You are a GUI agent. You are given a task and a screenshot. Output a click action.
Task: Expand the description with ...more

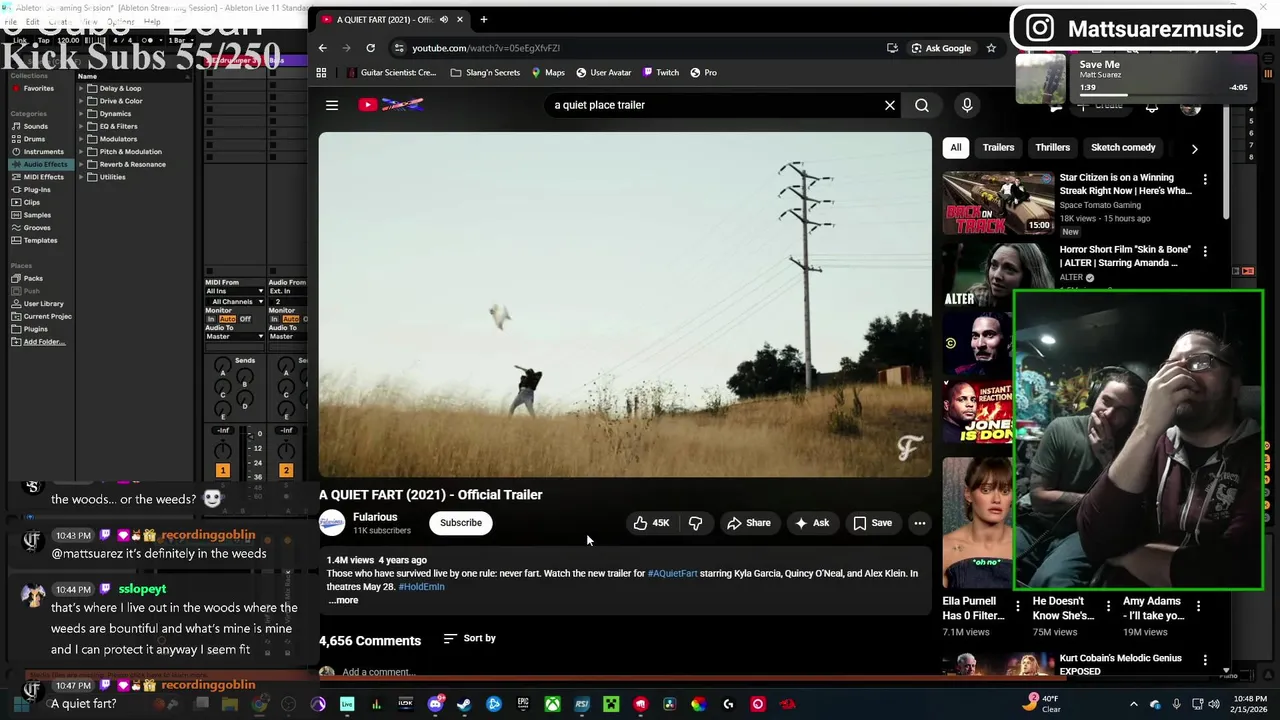coord(343,600)
